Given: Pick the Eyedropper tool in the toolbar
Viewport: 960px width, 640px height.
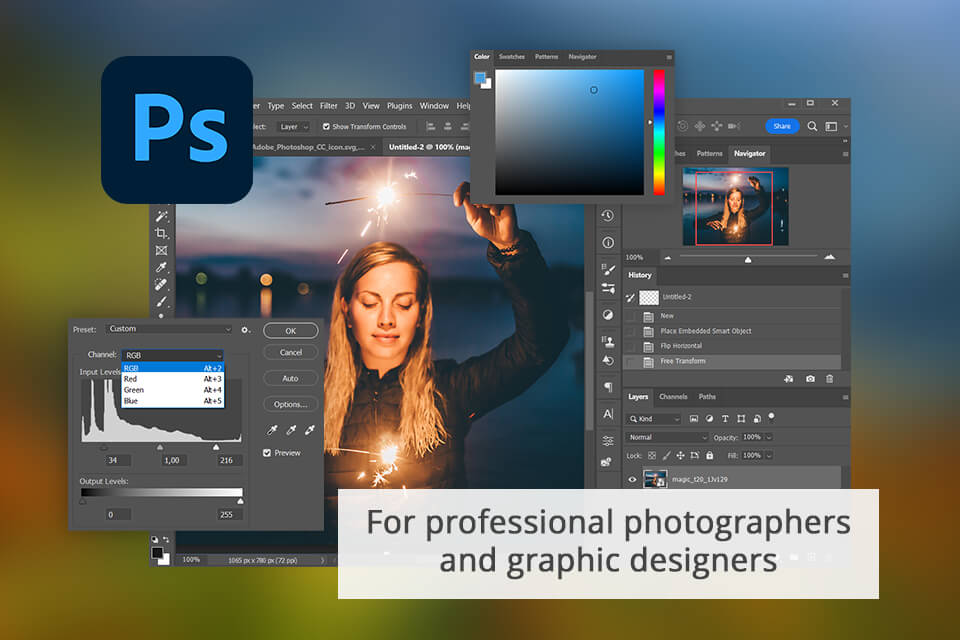Looking at the screenshot, I should click(x=161, y=267).
